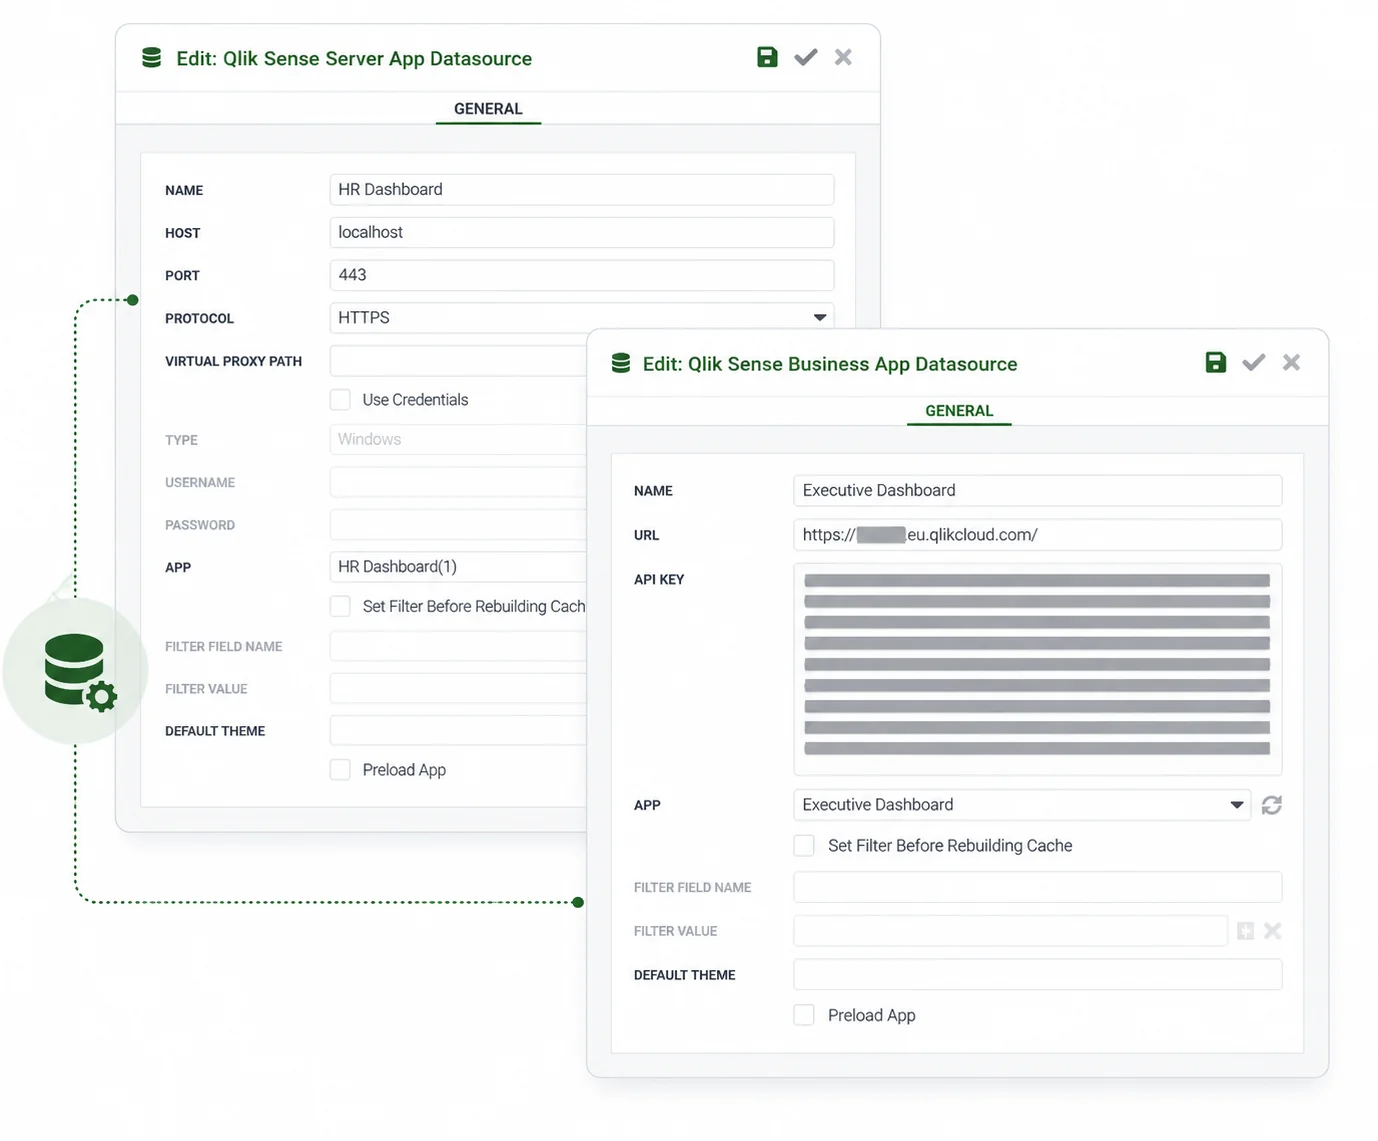Click Filter Value input in Server App dialog
The height and width of the screenshot is (1141, 1378).
click(458, 689)
